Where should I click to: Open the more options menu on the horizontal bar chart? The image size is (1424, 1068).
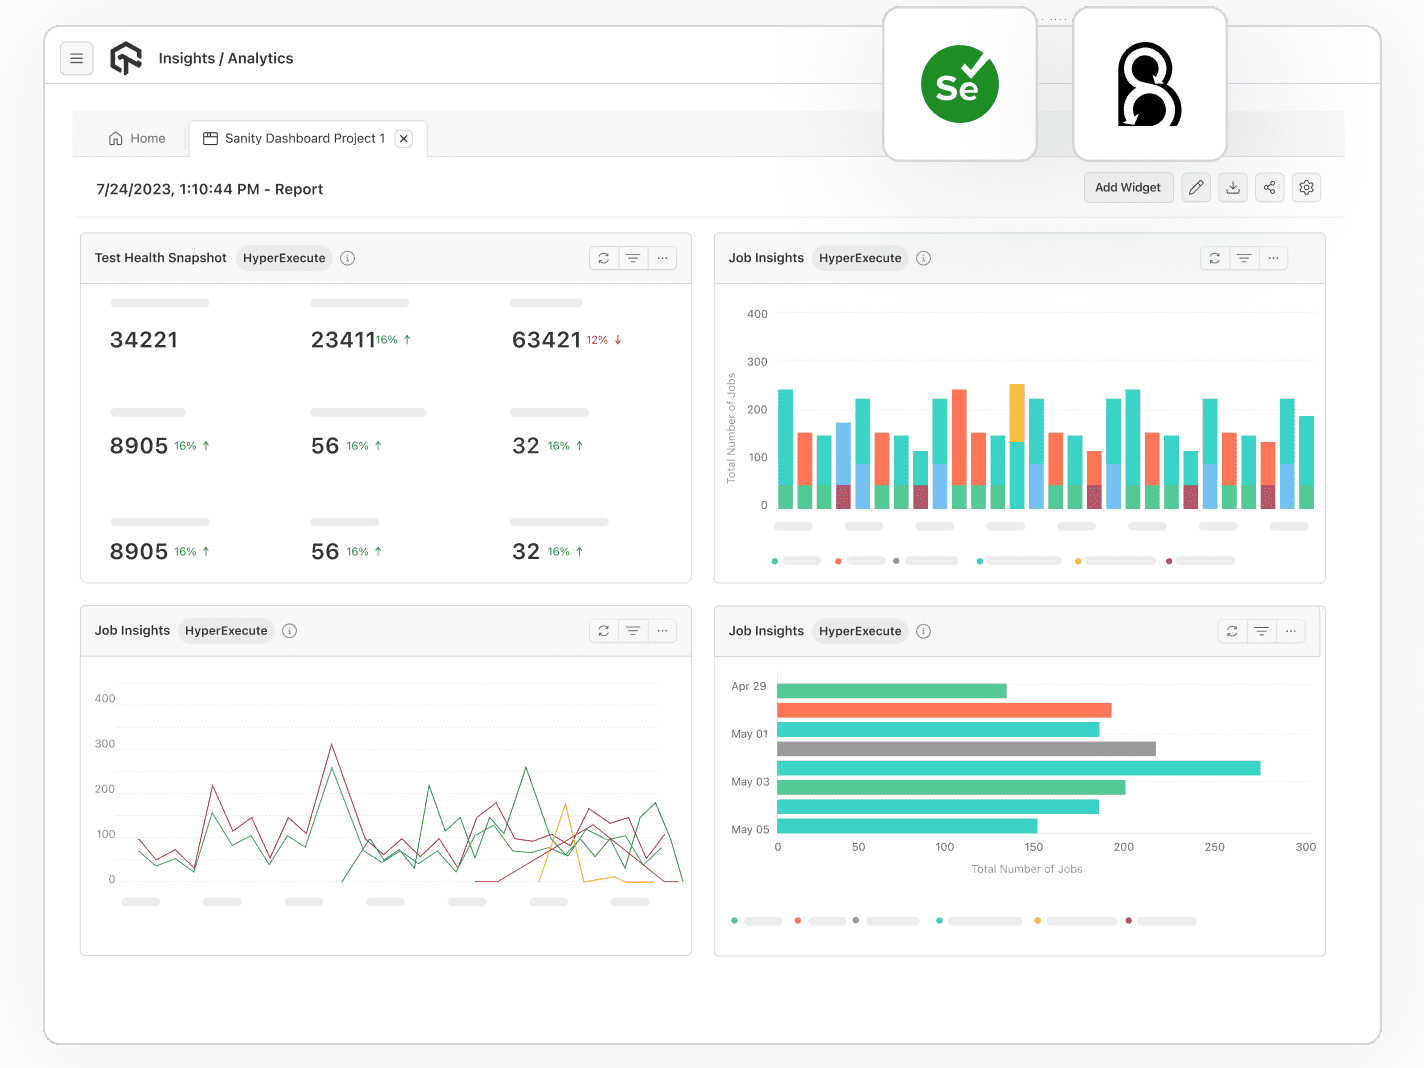pos(1291,631)
